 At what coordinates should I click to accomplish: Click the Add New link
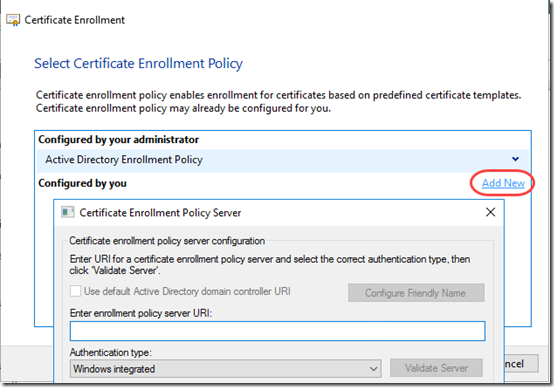click(x=503, y=183)
